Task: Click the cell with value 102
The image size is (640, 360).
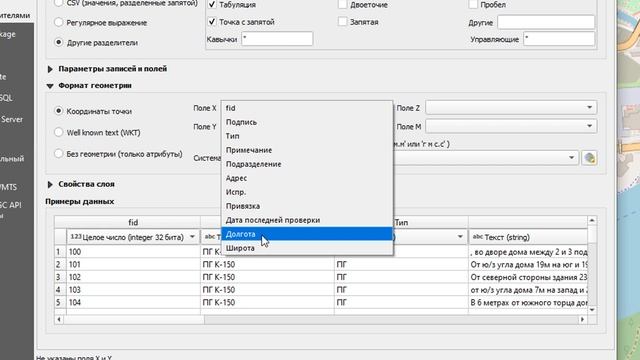Action: point(133,277)
